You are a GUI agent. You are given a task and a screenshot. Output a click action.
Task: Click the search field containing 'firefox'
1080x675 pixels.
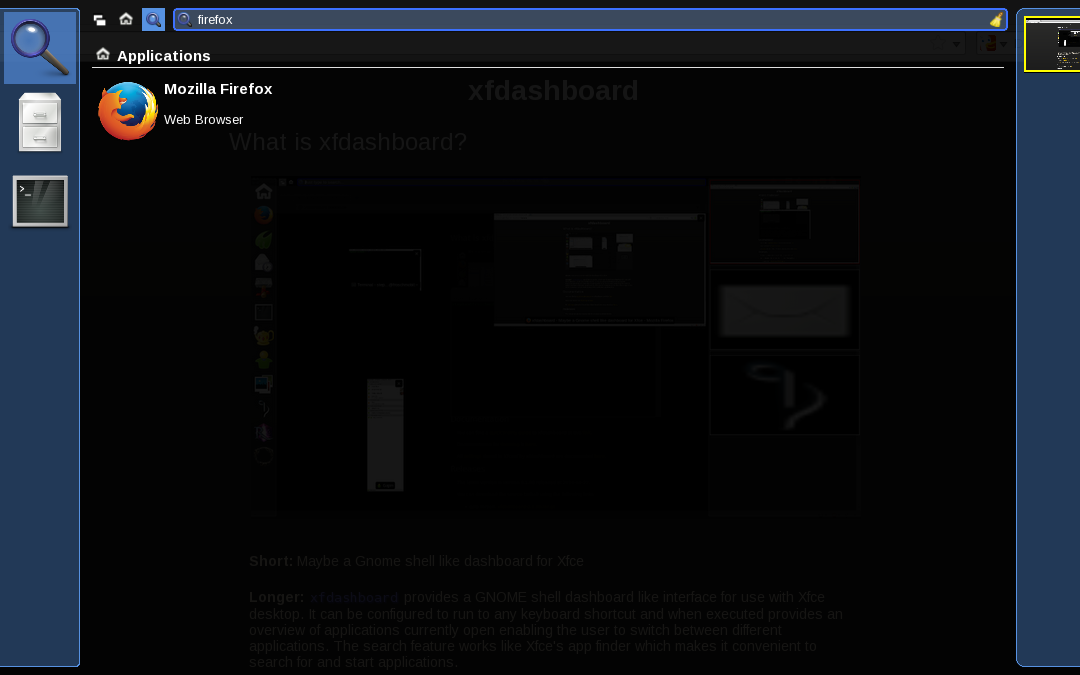click(x=580, y=19)
